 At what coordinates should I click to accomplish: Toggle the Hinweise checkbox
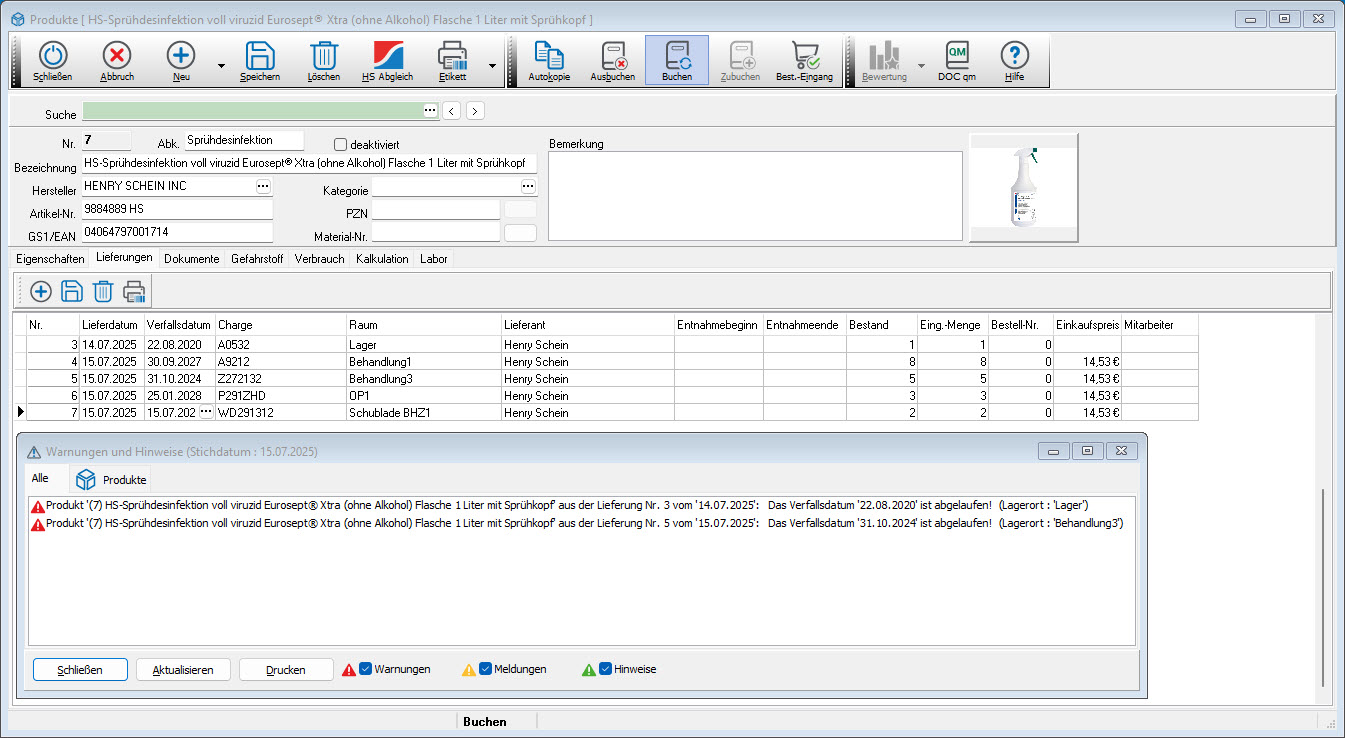(x=605, y=669)
